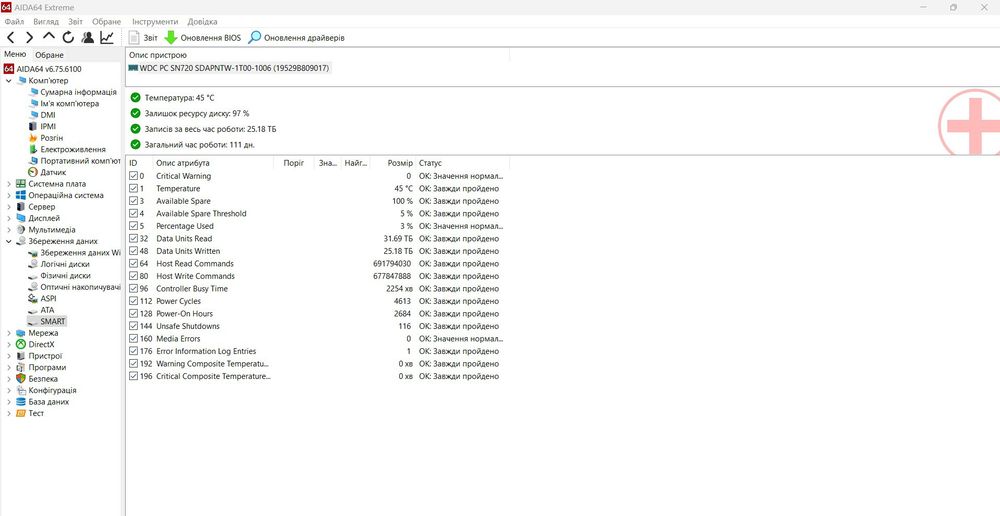Expand the Пристрої branch
The height and width of the screenshot is (516, 1000).
(9, 356)
